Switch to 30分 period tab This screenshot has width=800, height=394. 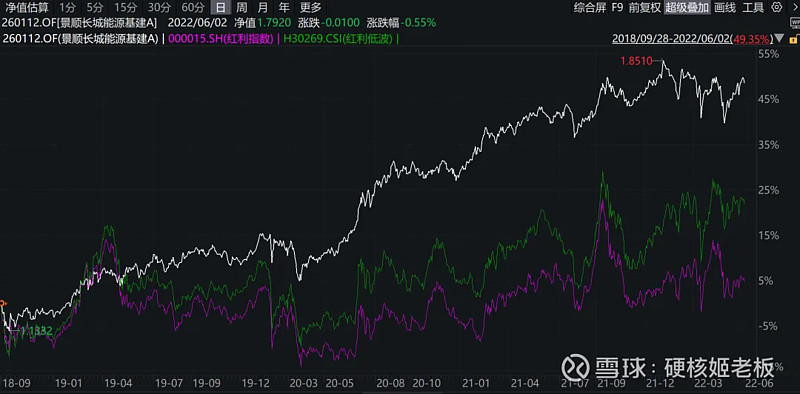click(159, 7)
